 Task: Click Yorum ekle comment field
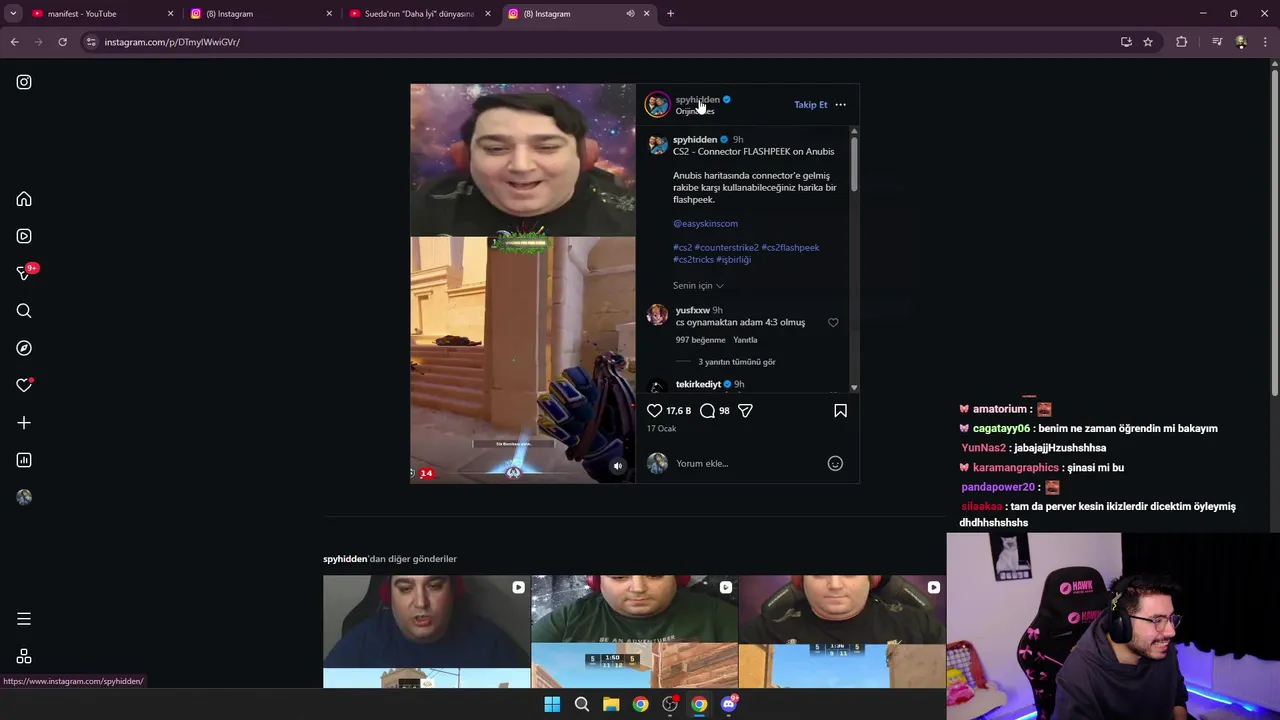[745, 463]
